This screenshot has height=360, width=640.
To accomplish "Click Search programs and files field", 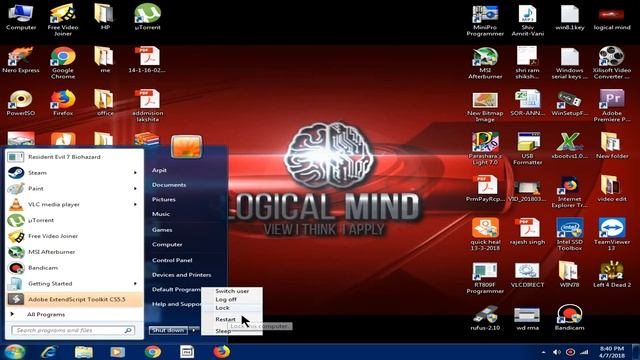I will 73,330.
